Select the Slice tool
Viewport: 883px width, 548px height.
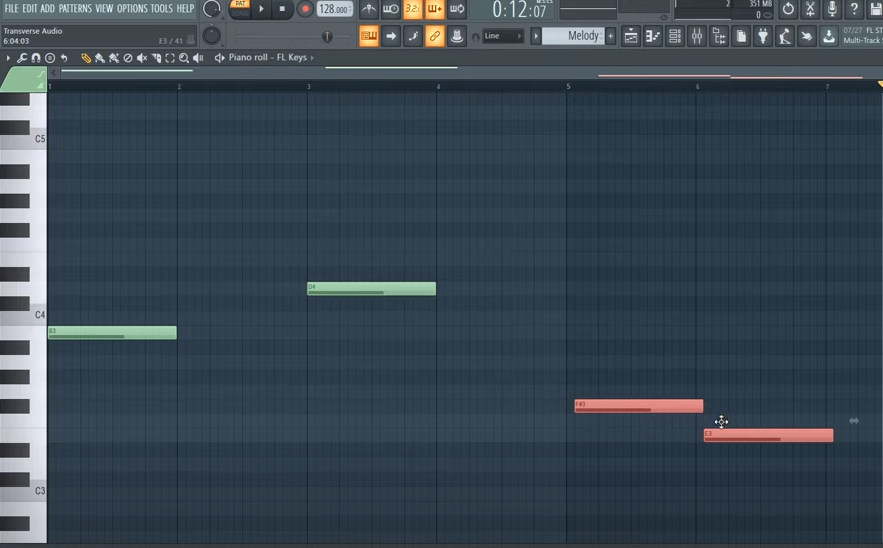point(156,57)
